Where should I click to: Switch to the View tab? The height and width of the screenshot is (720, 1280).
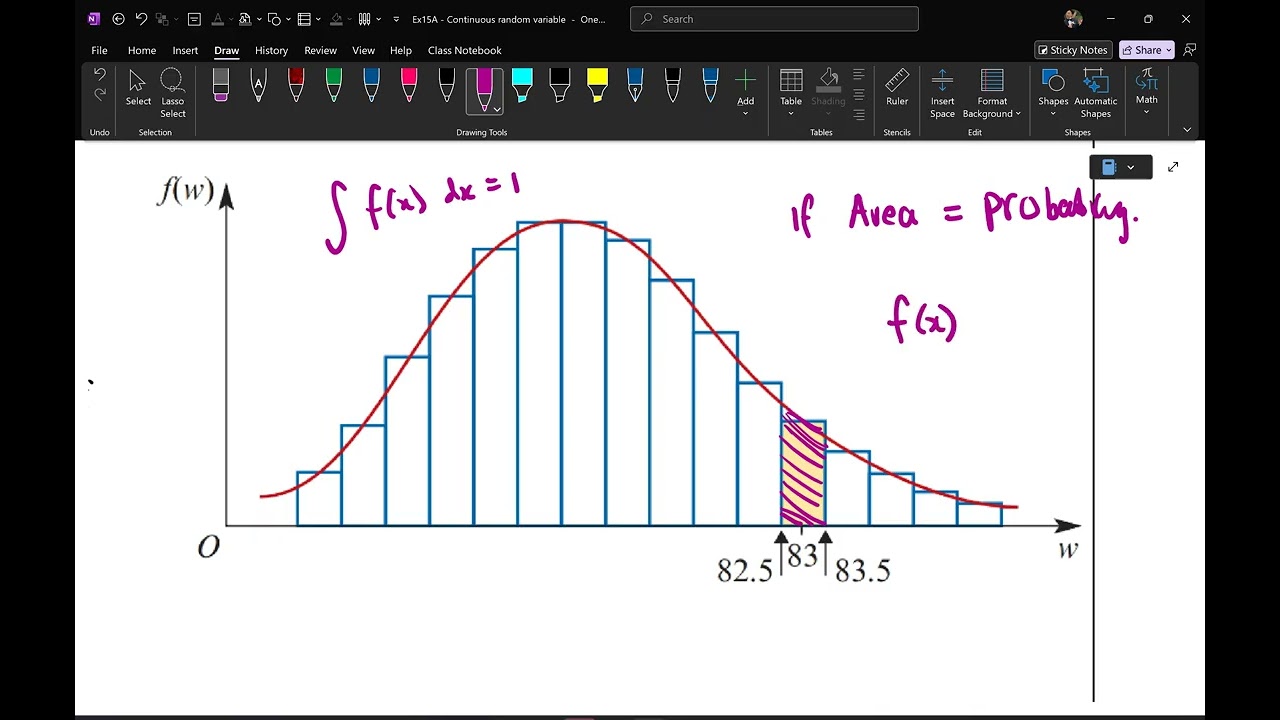pyautogui.click(x=363, y=50)
